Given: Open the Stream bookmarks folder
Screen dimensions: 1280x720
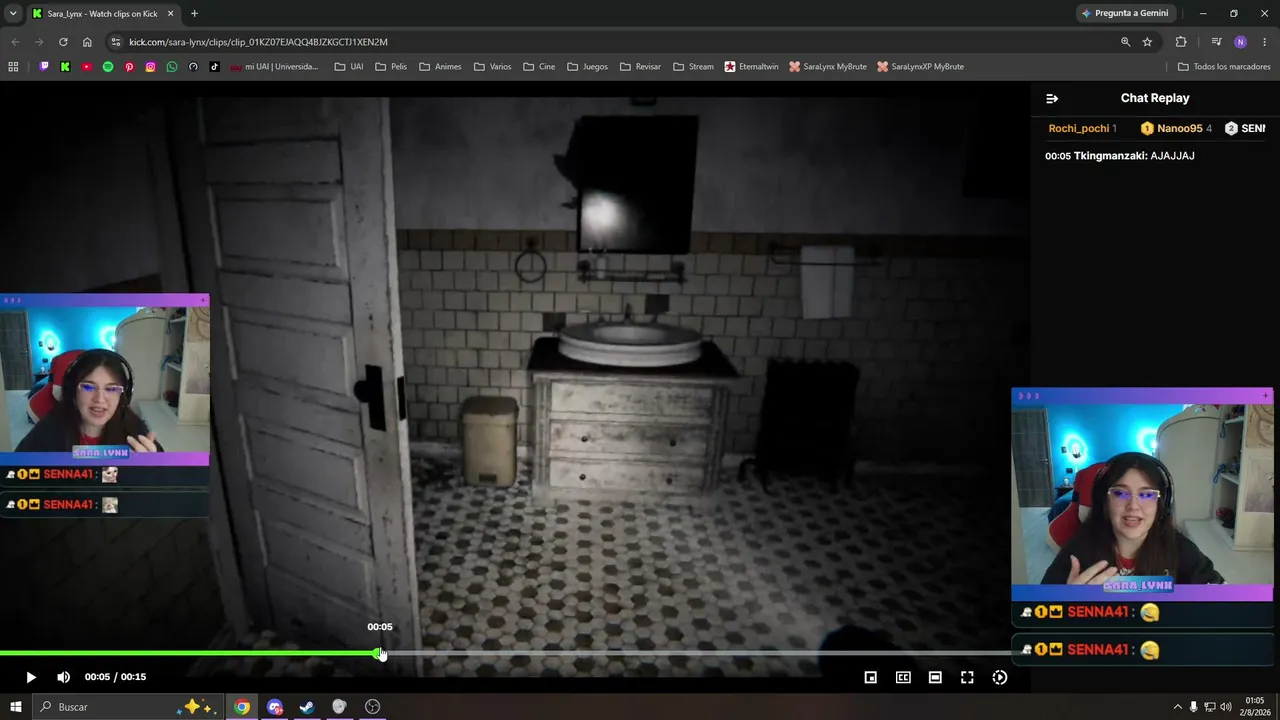Looking at the screenshot, I should [x=693, y=67].
